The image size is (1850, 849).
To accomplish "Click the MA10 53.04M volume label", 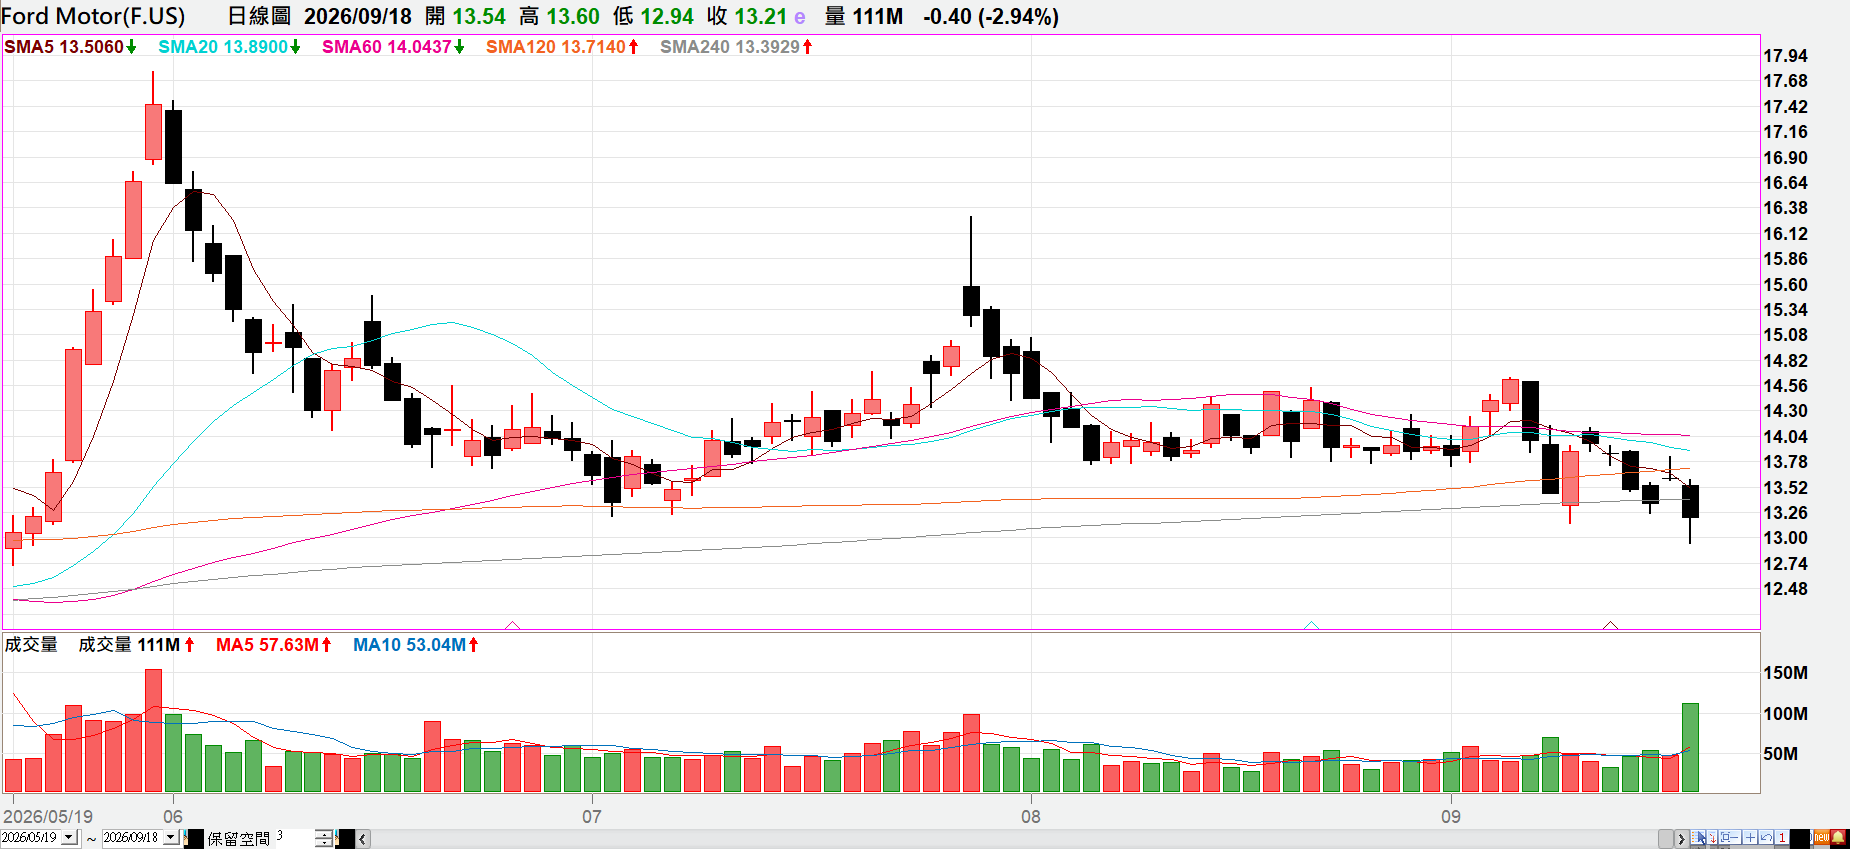I will pos(415,645).
